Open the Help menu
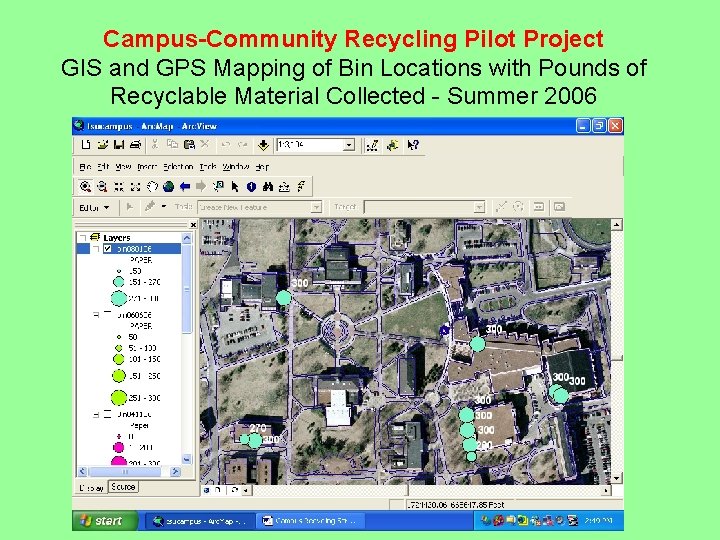The width and height of the screenshot is (720, 540). click(x=262, y=167)
